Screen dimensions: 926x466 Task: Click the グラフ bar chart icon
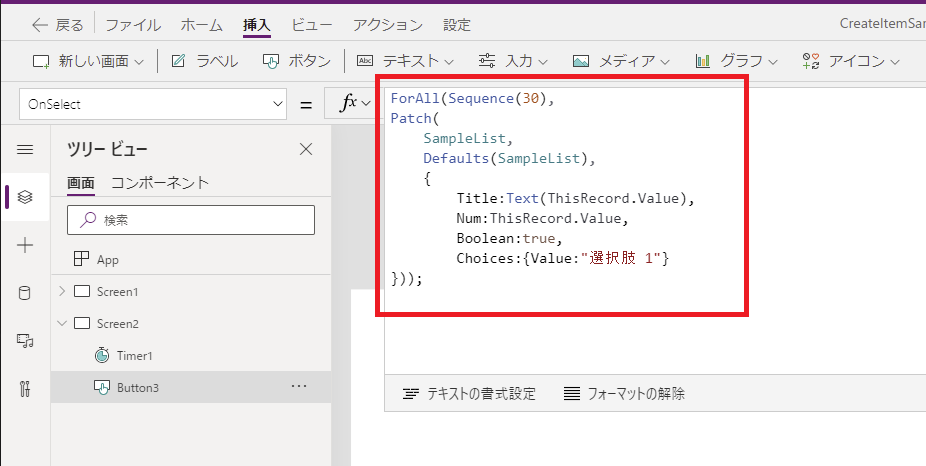(703, 61)
